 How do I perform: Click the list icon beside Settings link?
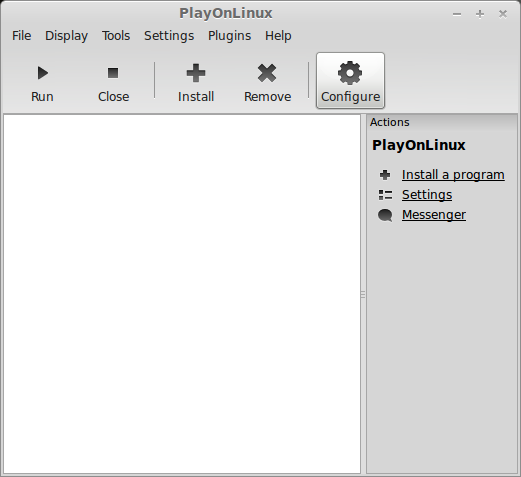[x=385, y=195]
